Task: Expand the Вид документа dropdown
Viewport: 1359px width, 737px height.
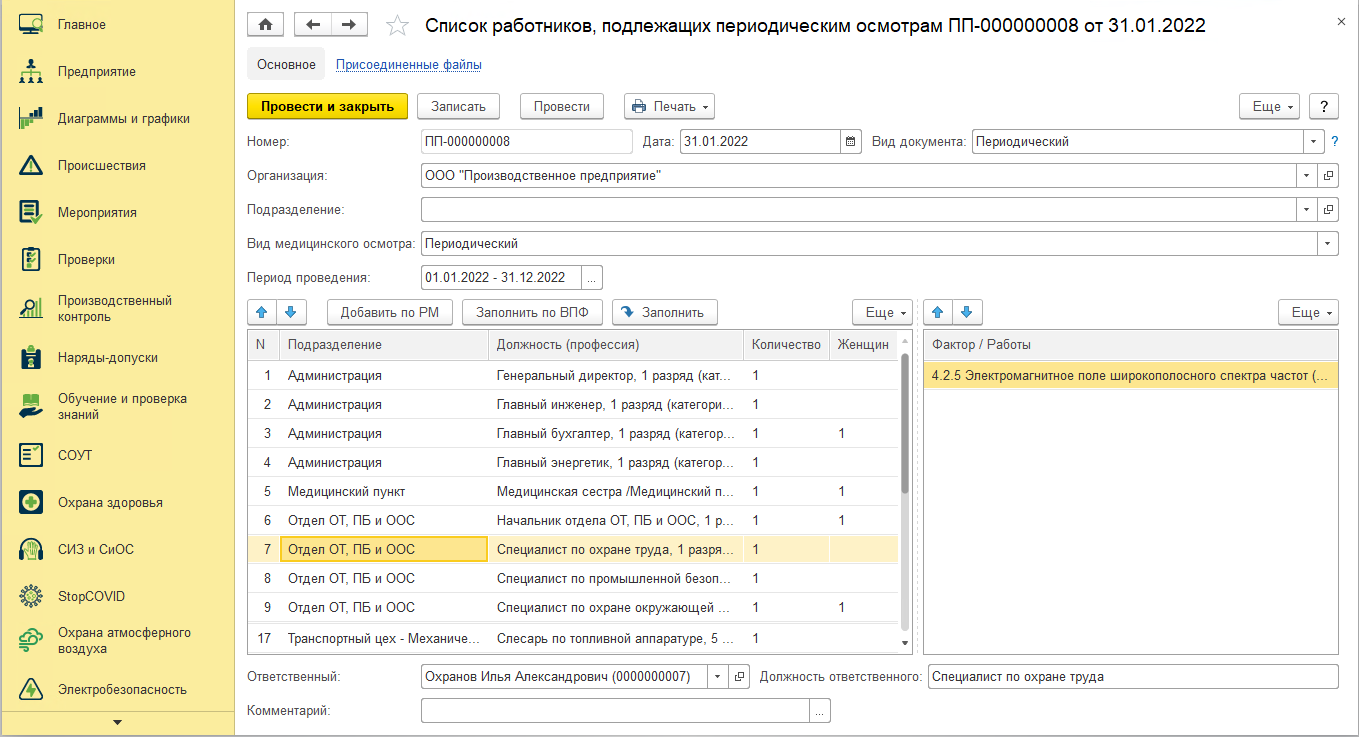Action: [1311, 142]
